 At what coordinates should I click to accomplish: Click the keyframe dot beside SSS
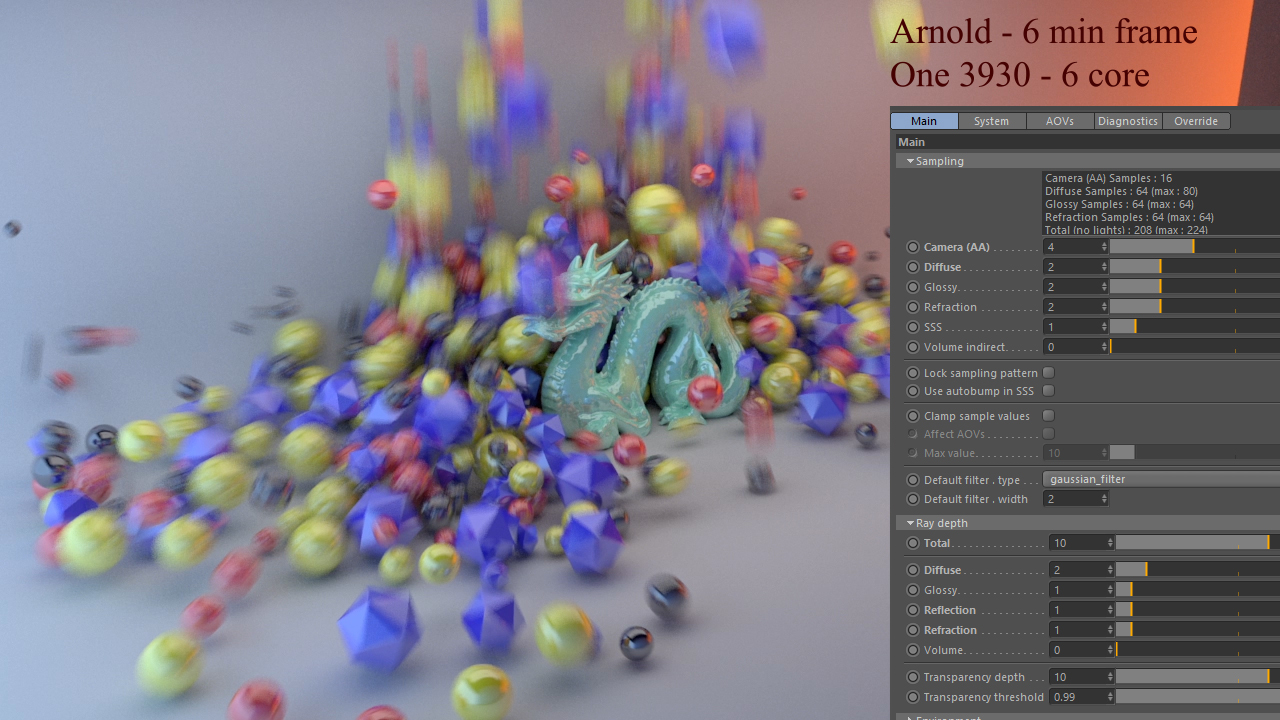coord(913,327)
